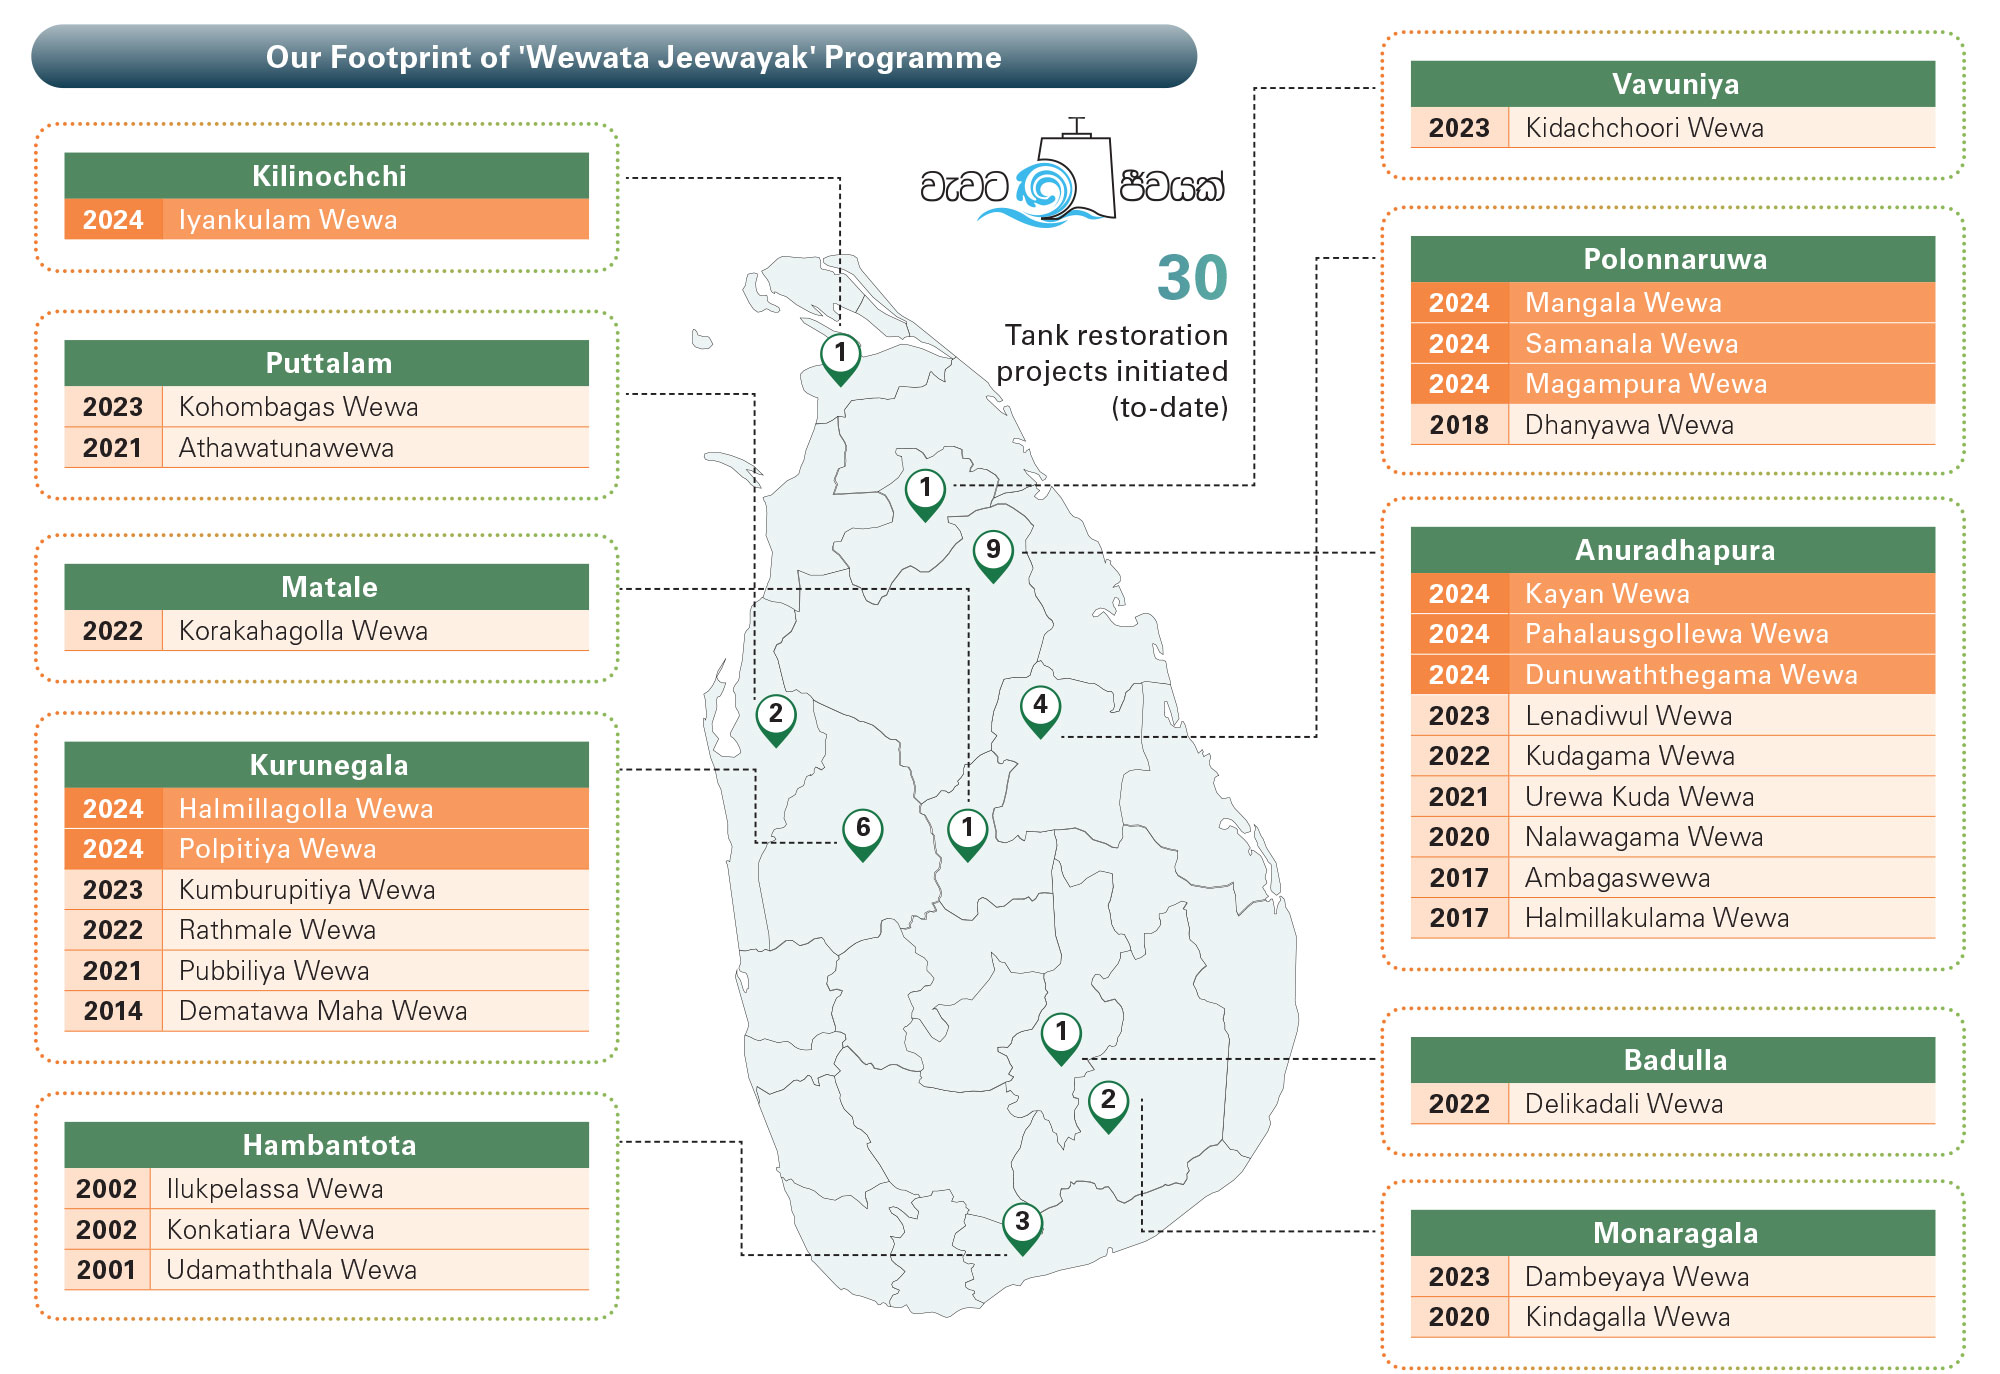Click the Pubbiliya Wewa row
The width and height of the screenshot is (2000, 1374).
[327, 971]
